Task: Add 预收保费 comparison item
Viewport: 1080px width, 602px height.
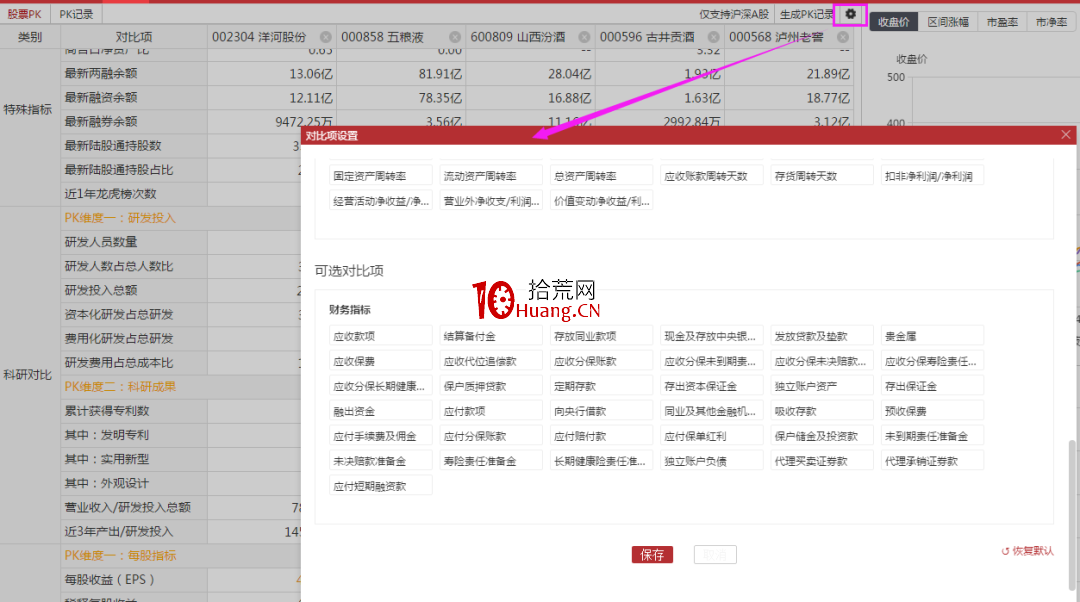Action: tap(932, 411)
